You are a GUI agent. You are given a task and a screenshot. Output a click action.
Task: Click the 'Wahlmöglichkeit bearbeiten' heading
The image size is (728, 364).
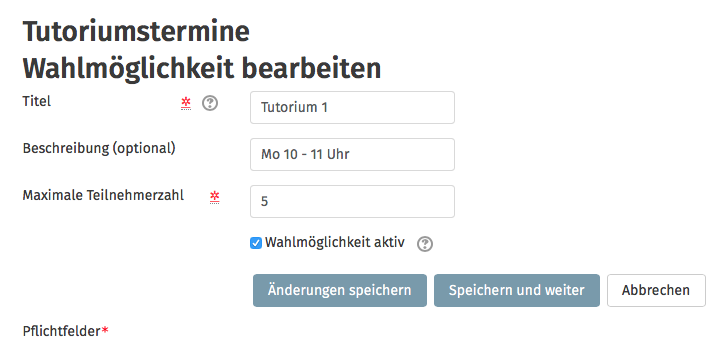202,69
